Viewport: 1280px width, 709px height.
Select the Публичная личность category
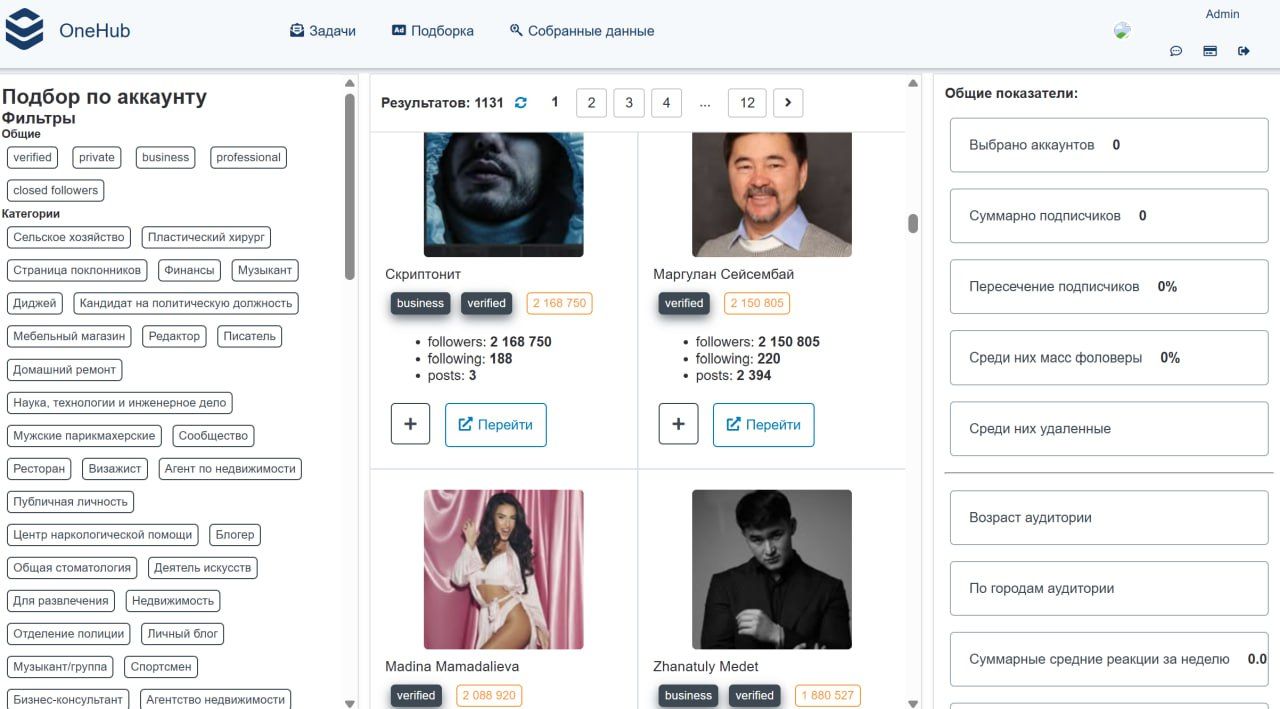[x=70, y=501]
